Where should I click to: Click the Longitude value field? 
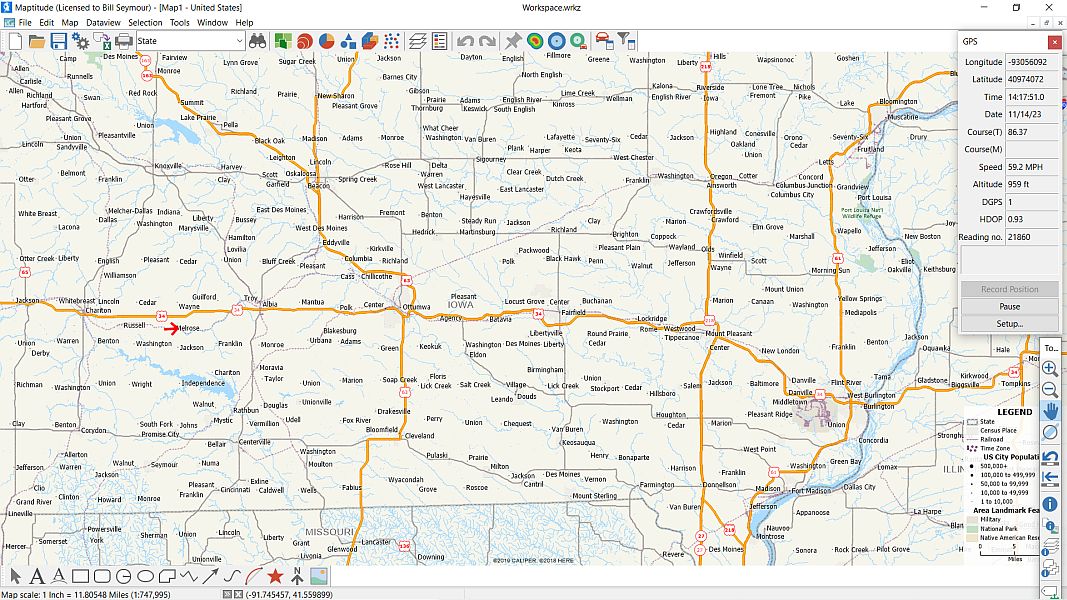point(1026,62)
